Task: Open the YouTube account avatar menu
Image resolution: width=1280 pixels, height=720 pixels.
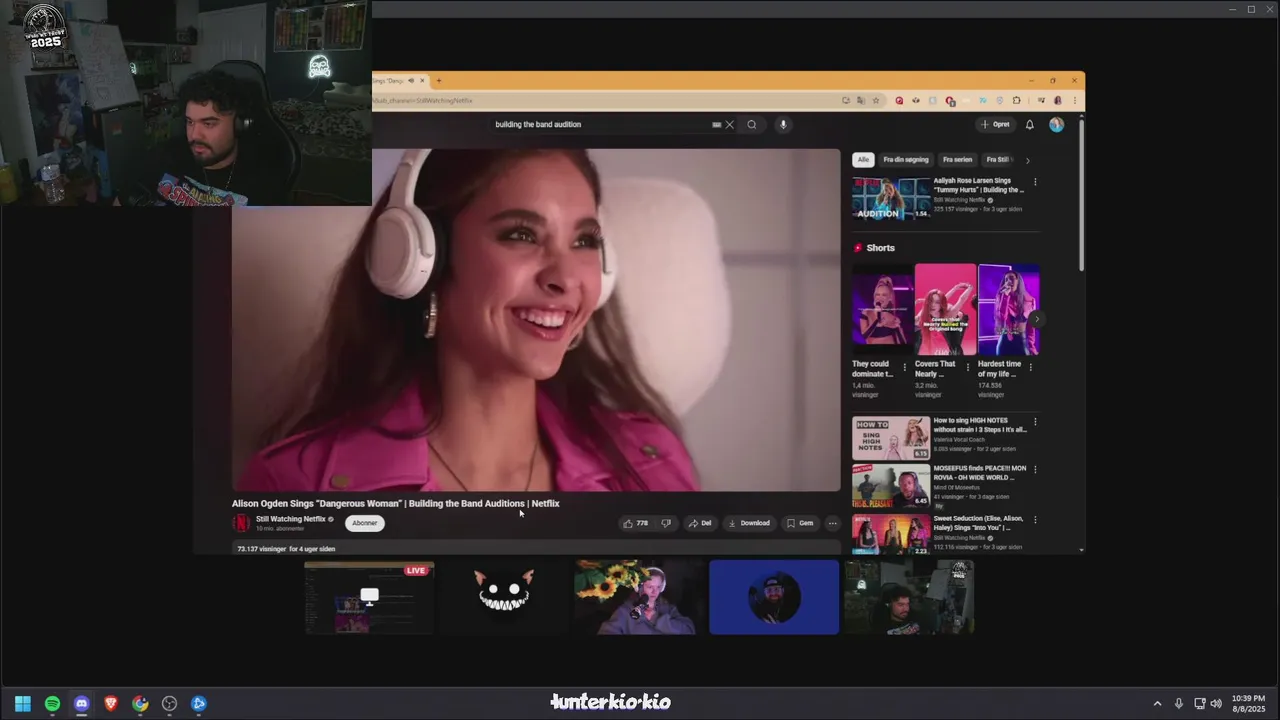Action: pos(1056,125)
